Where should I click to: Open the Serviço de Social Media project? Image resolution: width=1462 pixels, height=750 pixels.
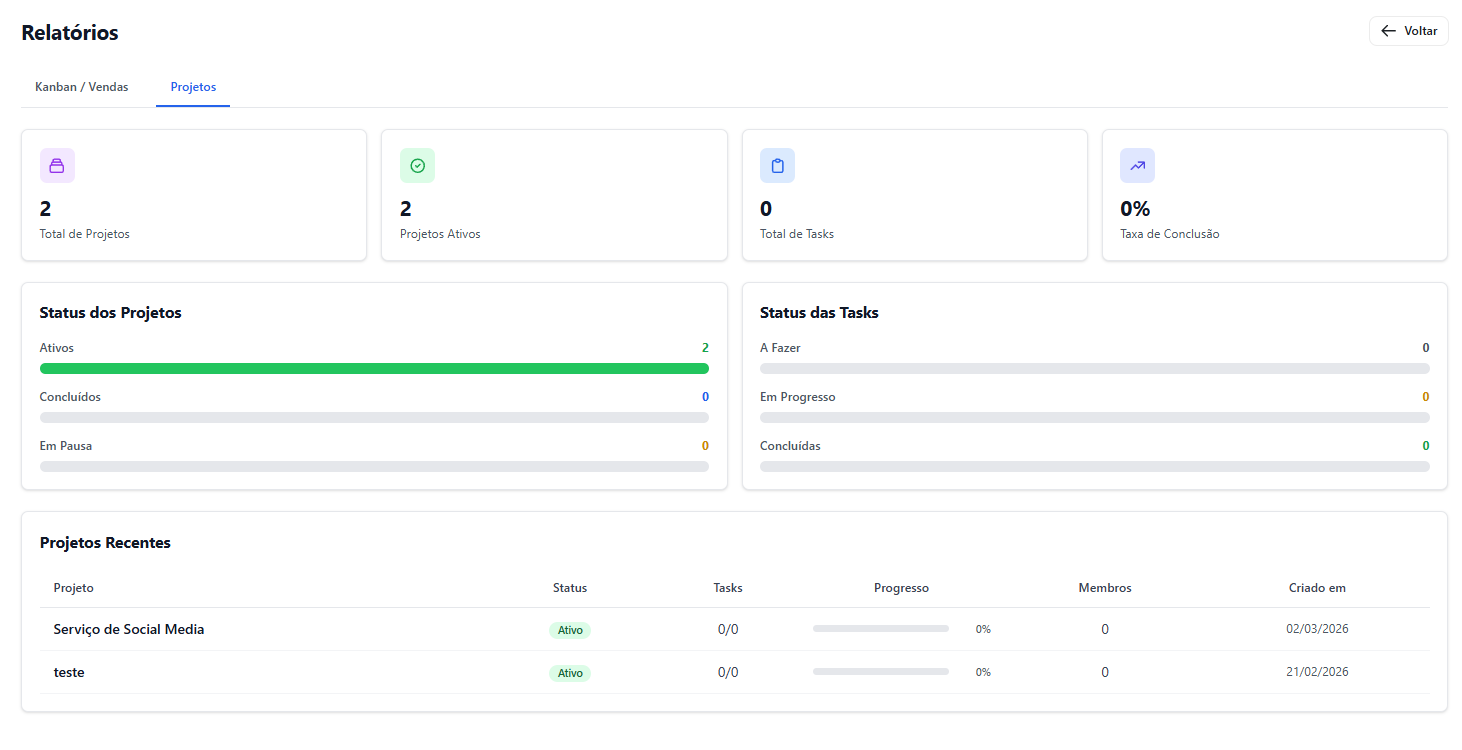point(129,629)
